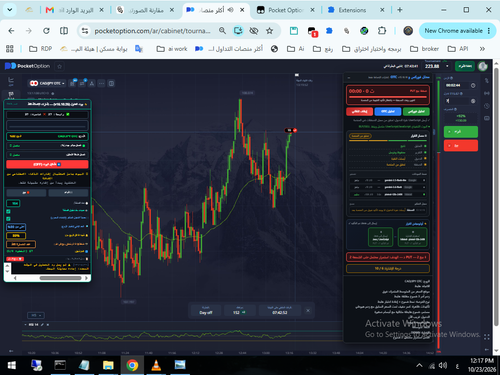
Task: Open the history clock icon in the right sidebar
Action: (487, 106)
